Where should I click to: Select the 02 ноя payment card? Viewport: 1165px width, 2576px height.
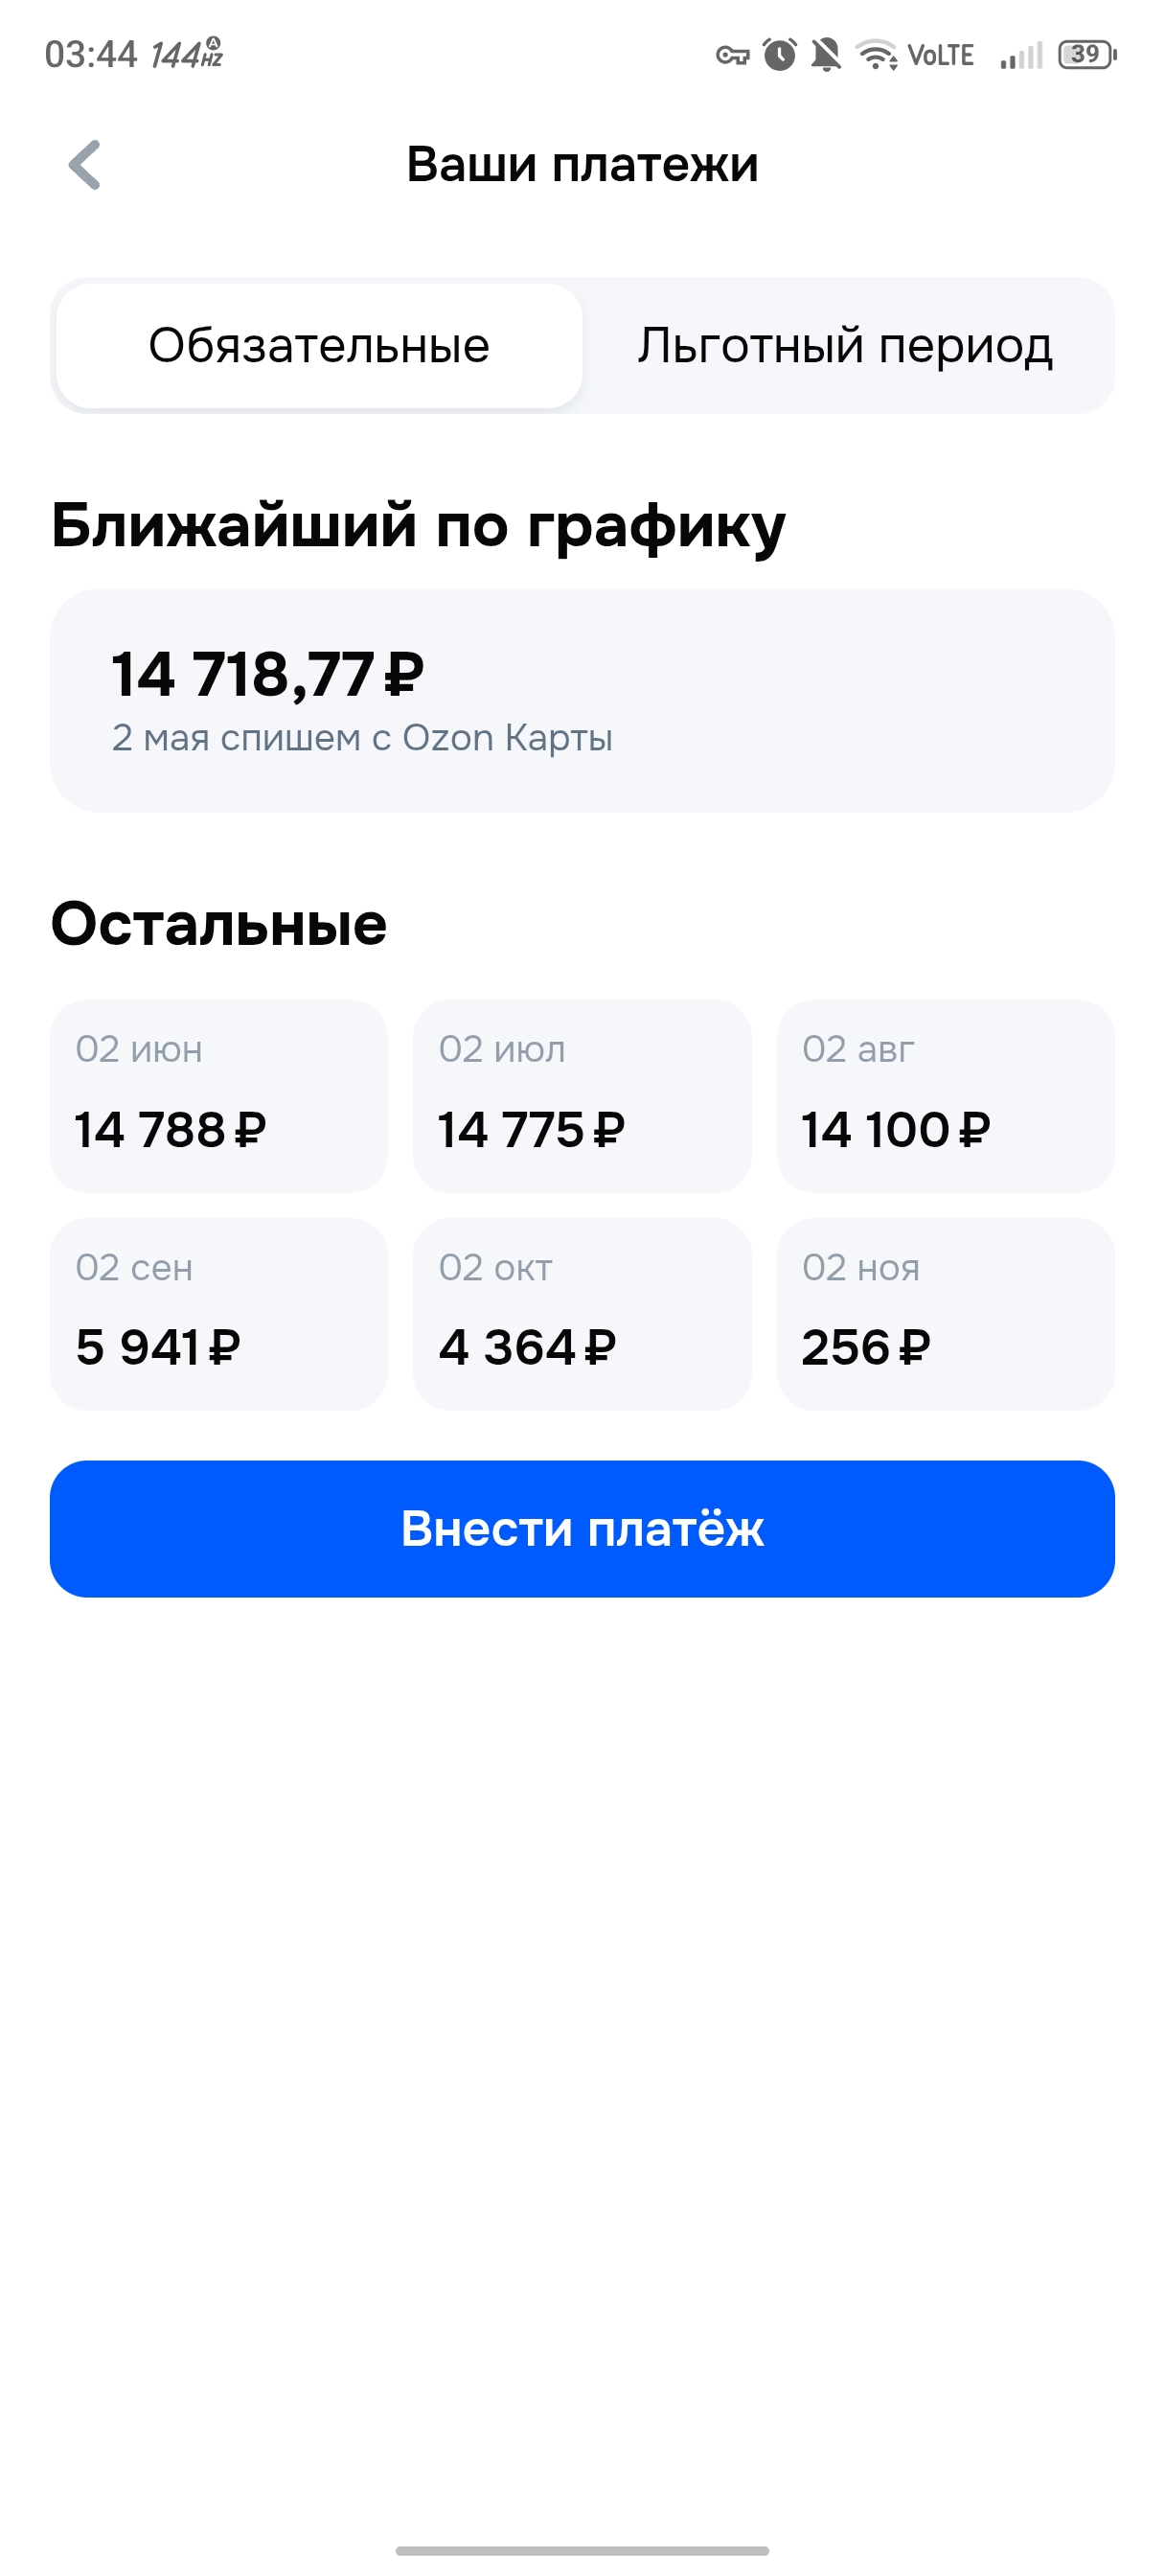(945, 1314)
